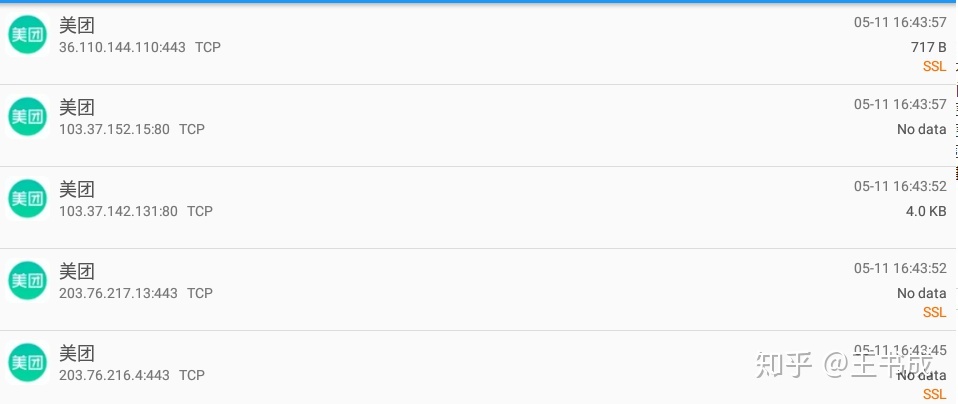Tap Meituan icon beside 203.76.217.13:443
This screenshot has height=404, width=958.
pos(27,281)
